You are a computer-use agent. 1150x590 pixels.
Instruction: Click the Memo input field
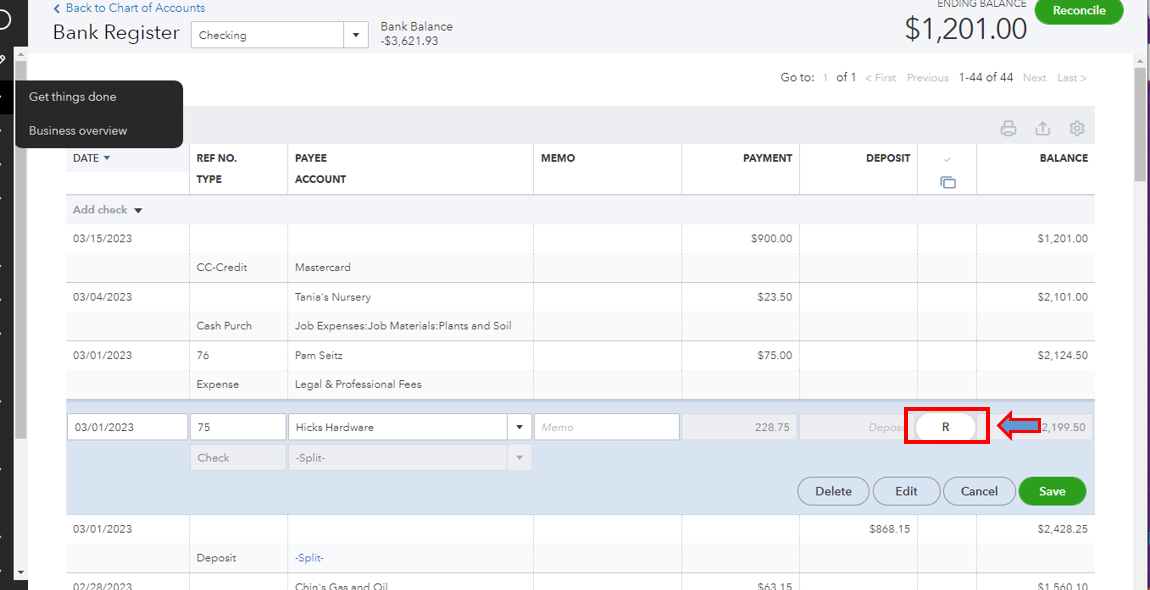tap(606, 427)
